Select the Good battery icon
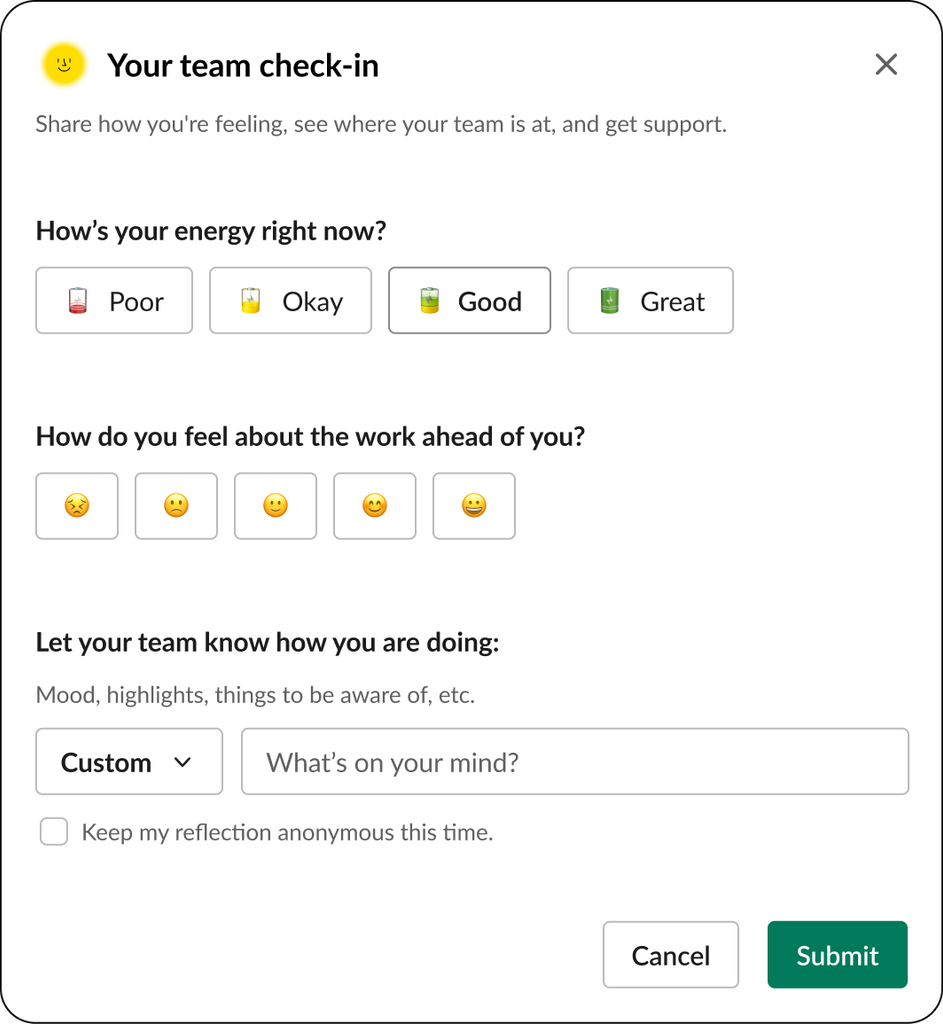The image size is (943, 1024). [x=430, y=301]
